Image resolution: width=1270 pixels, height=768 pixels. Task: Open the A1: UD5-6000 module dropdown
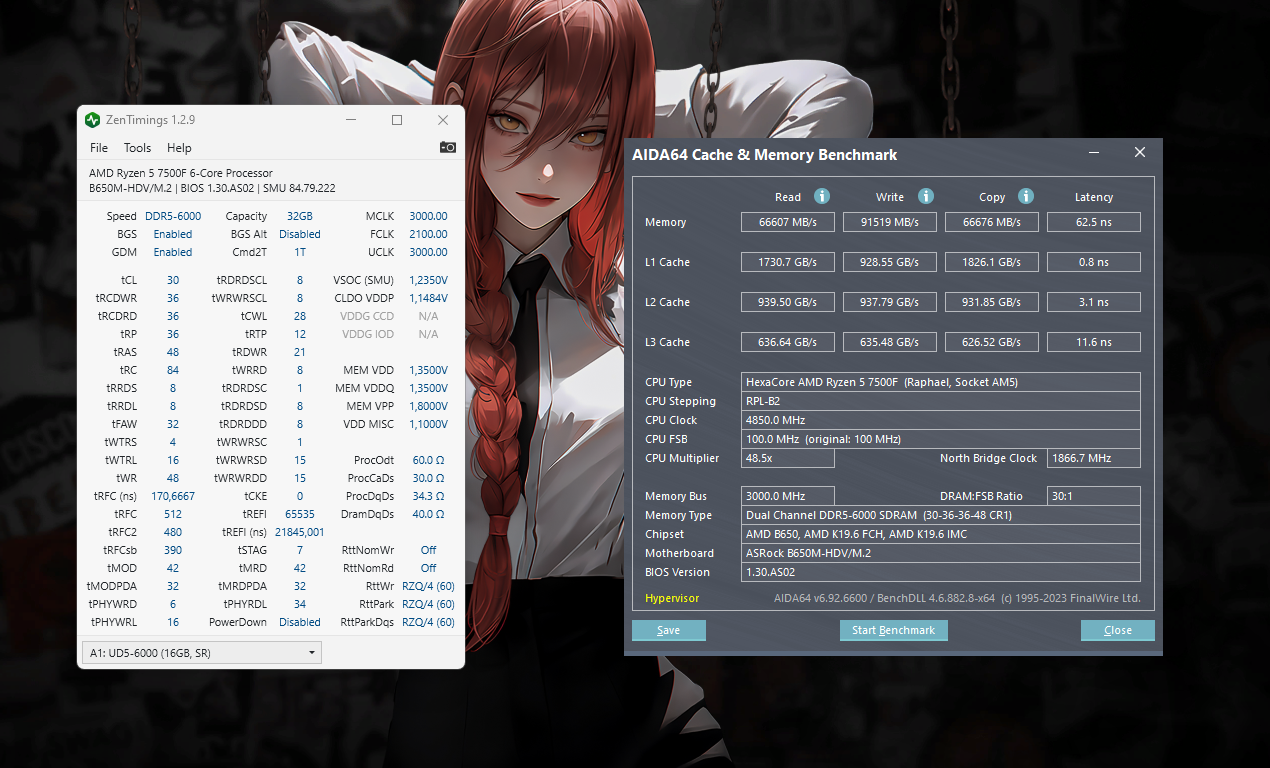coord(201,653)
